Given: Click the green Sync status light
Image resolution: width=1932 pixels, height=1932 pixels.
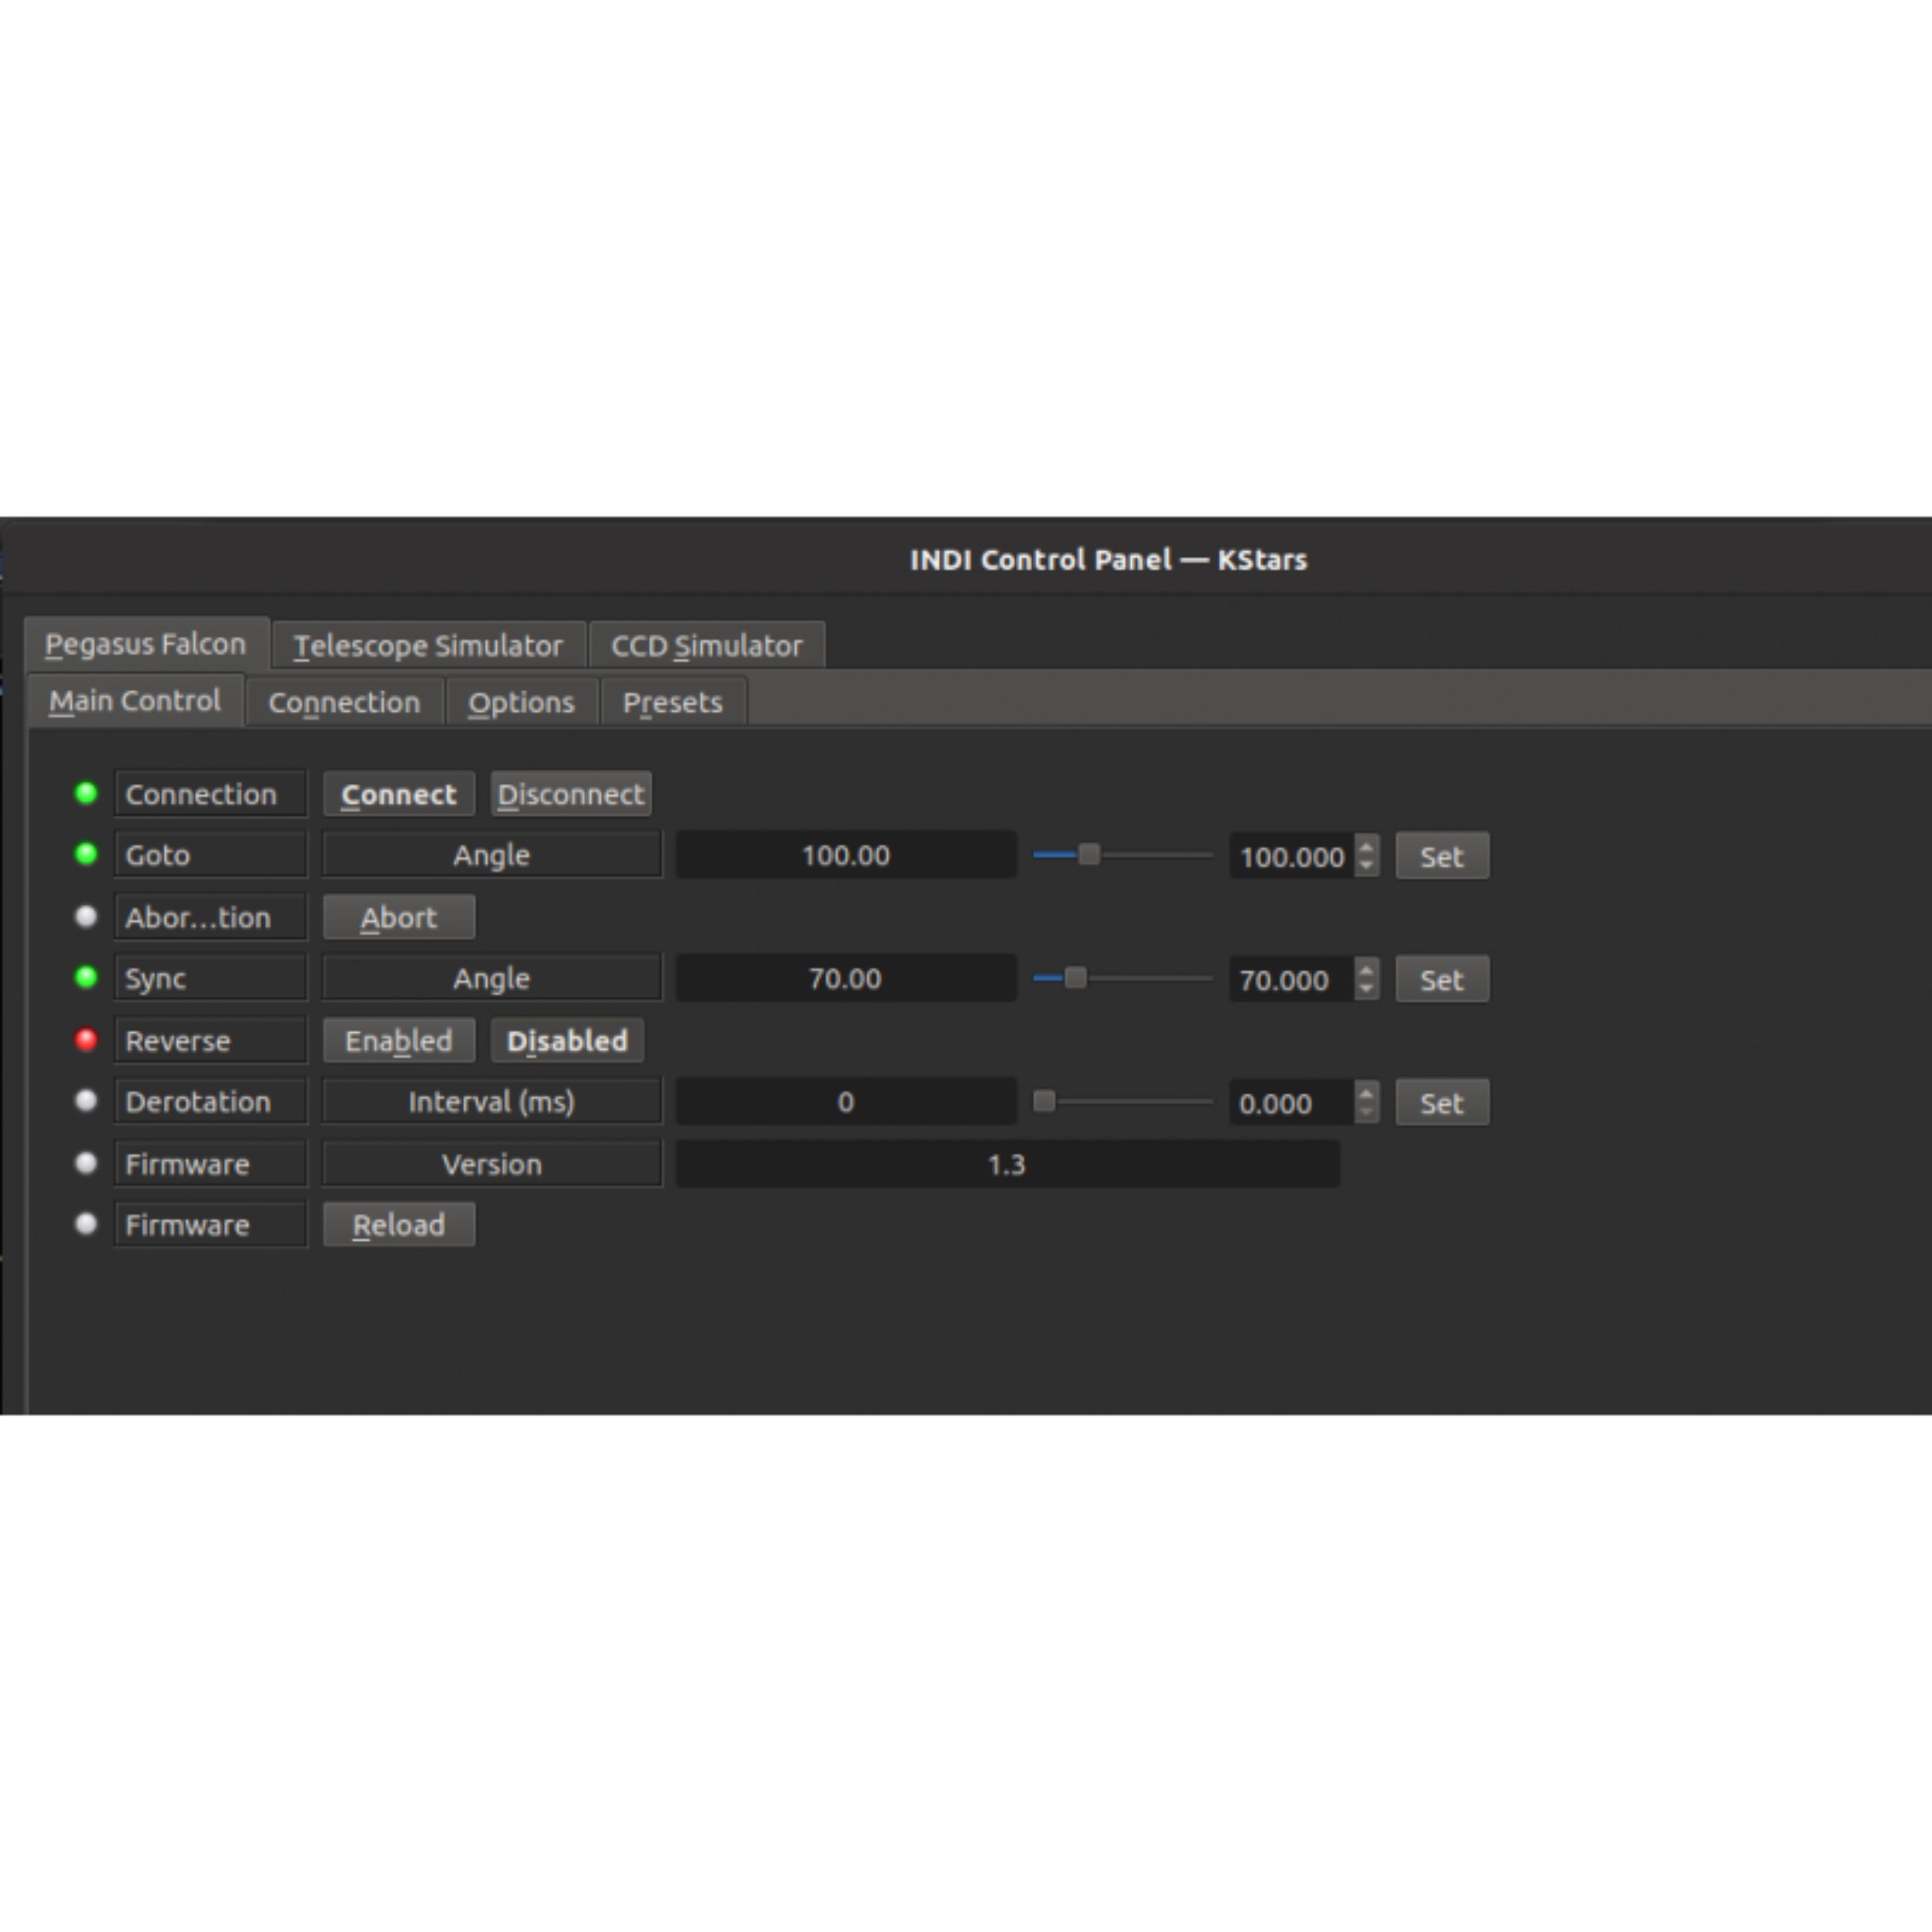Looking at the screenshot, I should 86,977.
